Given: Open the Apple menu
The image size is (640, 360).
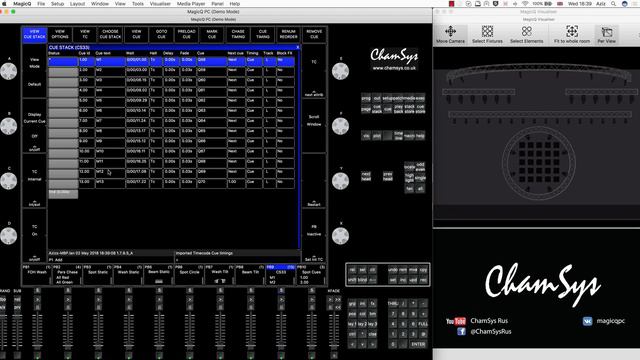Looking at the screenshot, I should coord(5,4).
